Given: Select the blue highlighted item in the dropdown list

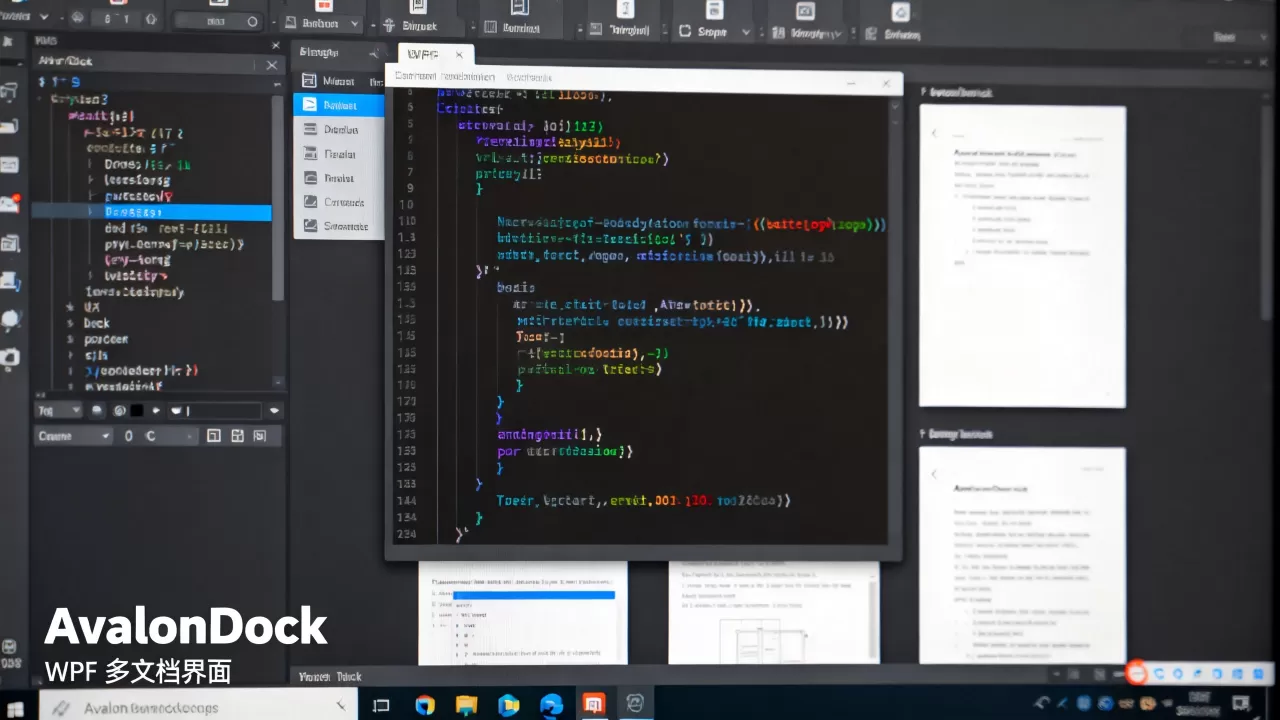Looking at the screenshot, I should [x=338, y=105].
